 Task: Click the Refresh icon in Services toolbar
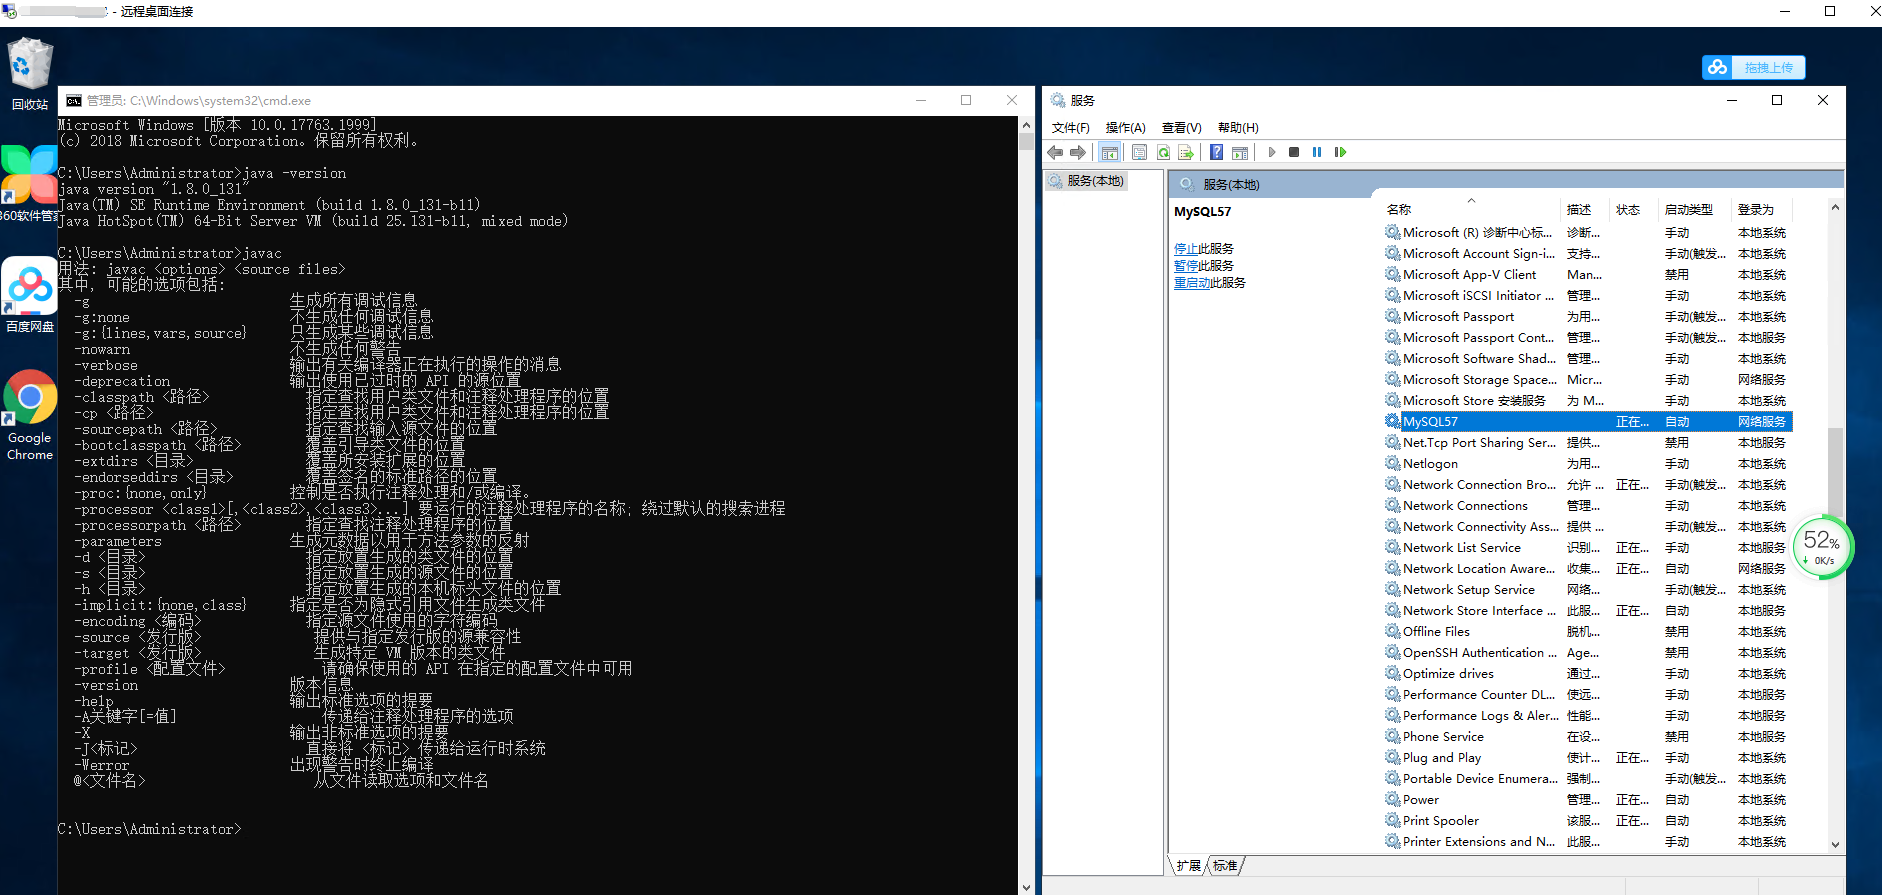tap(1163, 152)
